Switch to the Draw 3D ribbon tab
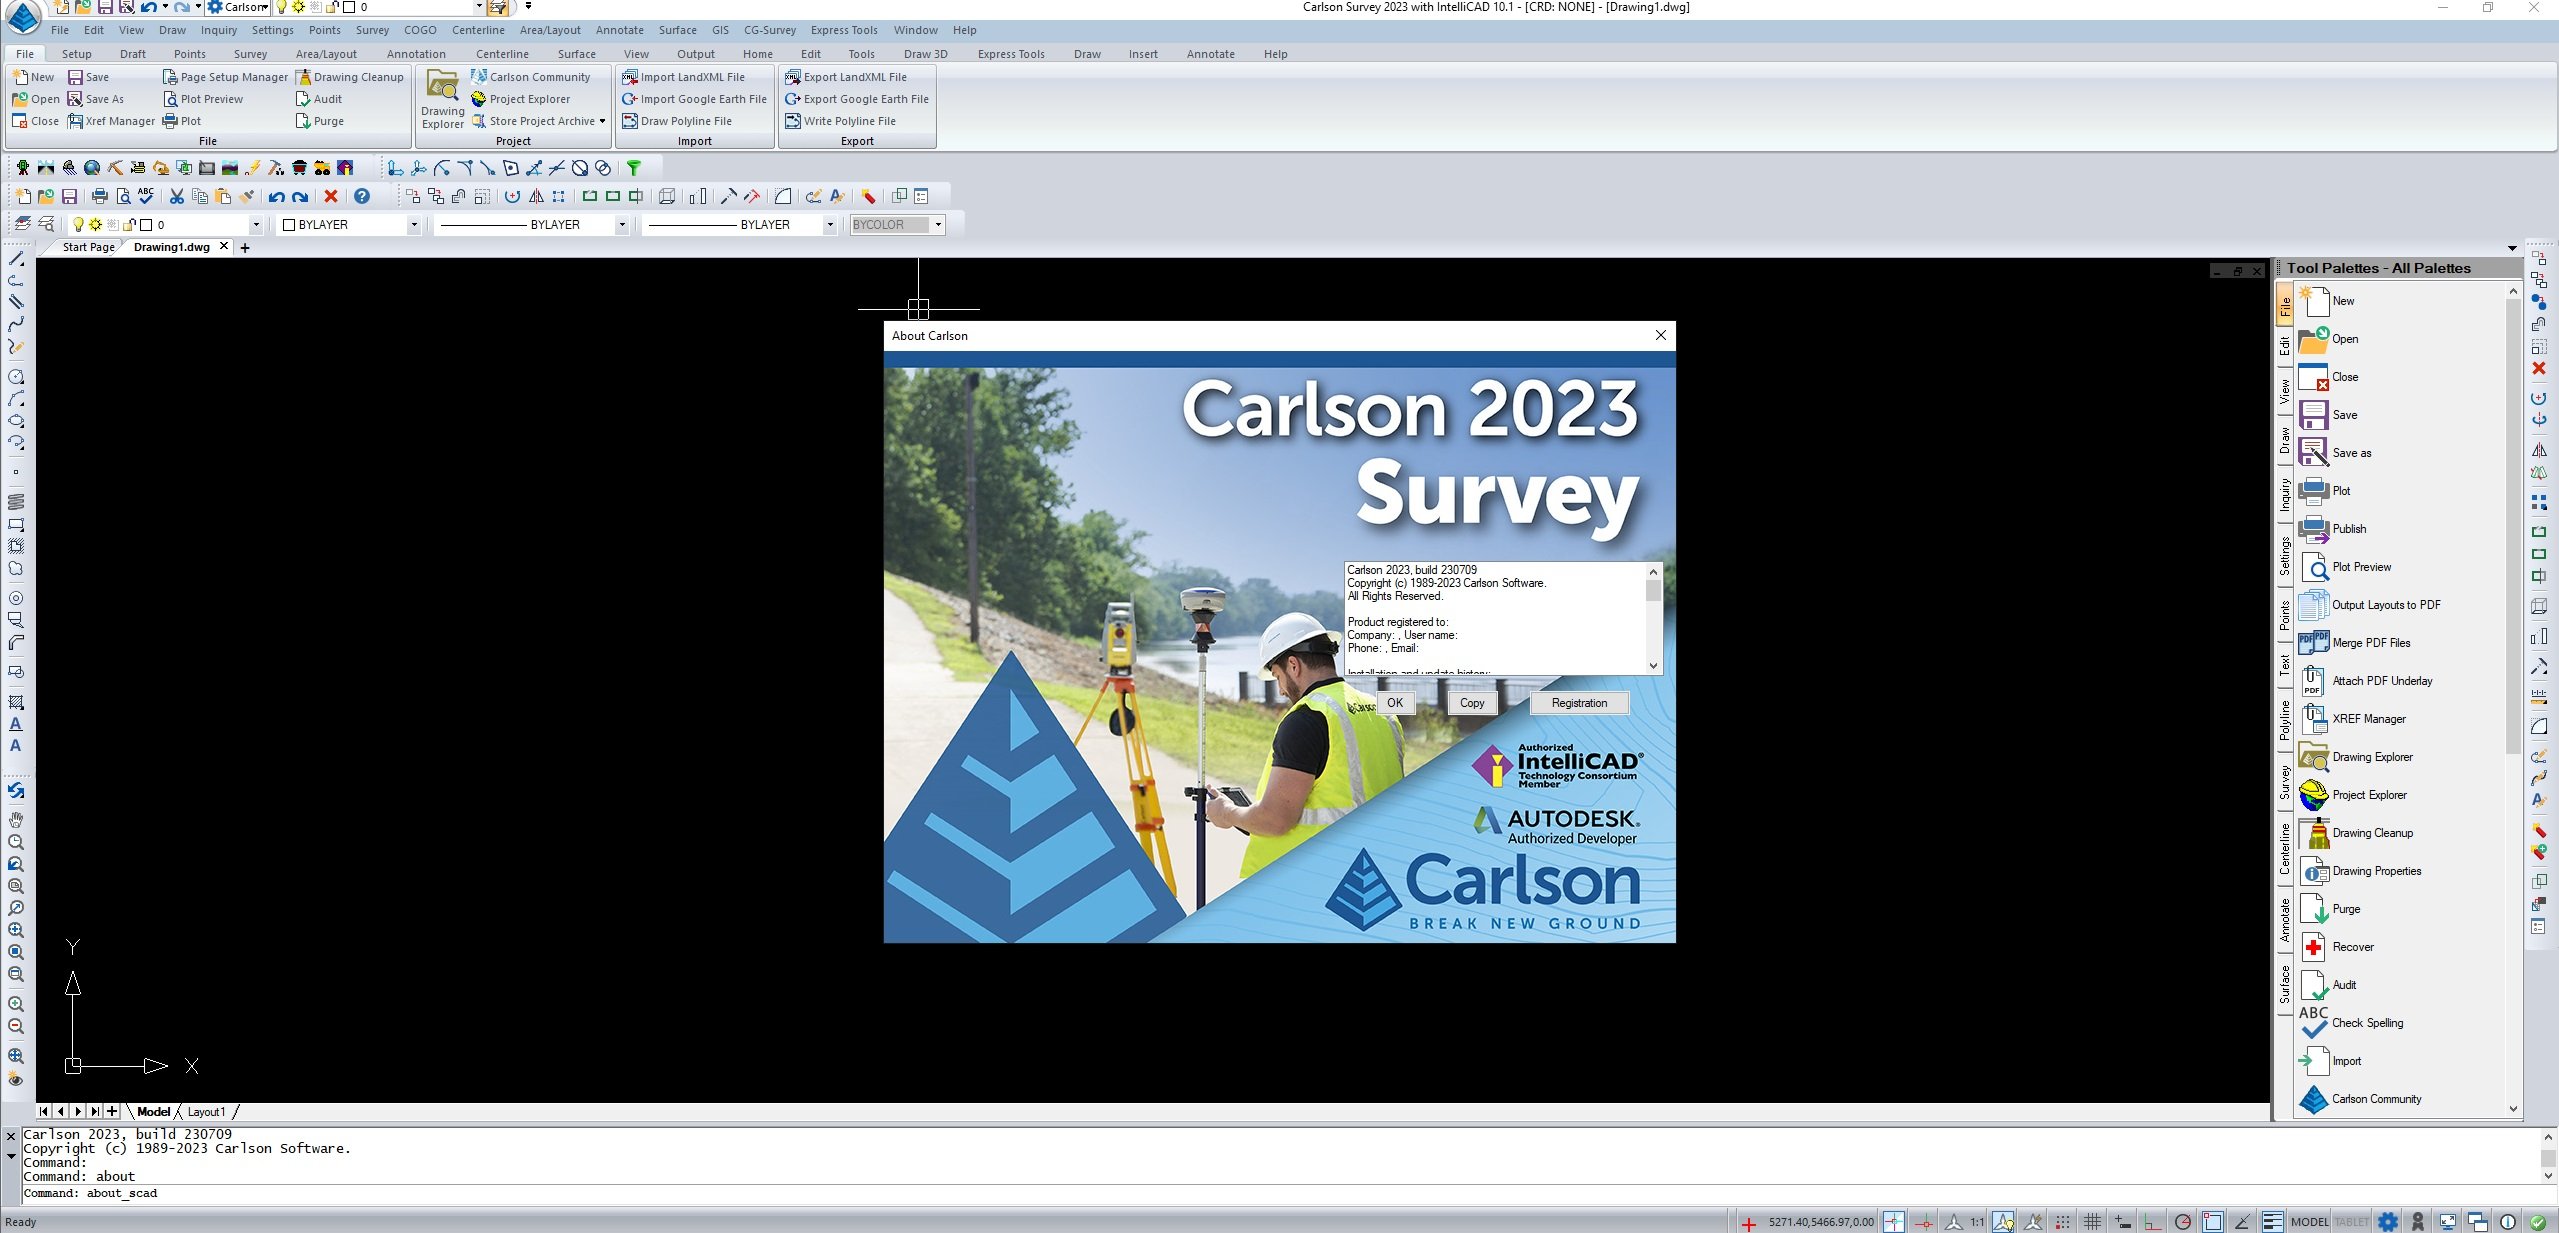Screen dimensions: 2559x1233 (925, 54)
